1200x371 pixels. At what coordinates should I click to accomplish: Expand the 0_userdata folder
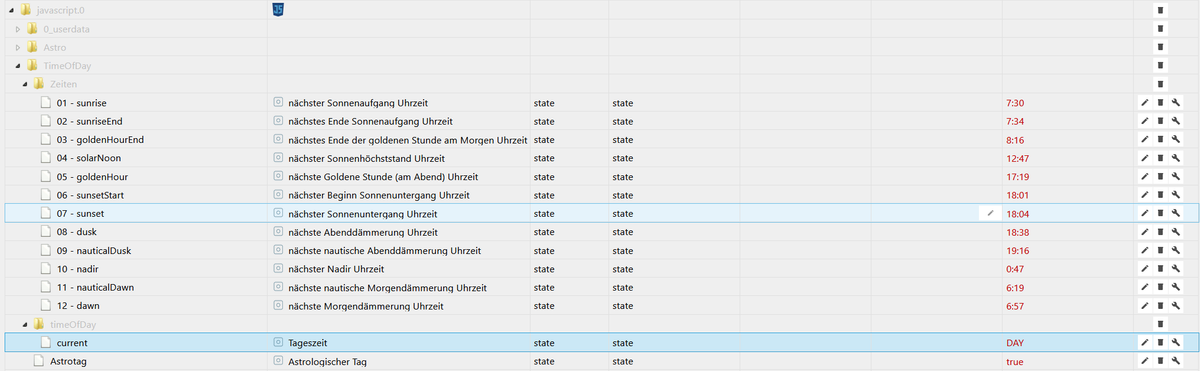(x=18, y=29)
